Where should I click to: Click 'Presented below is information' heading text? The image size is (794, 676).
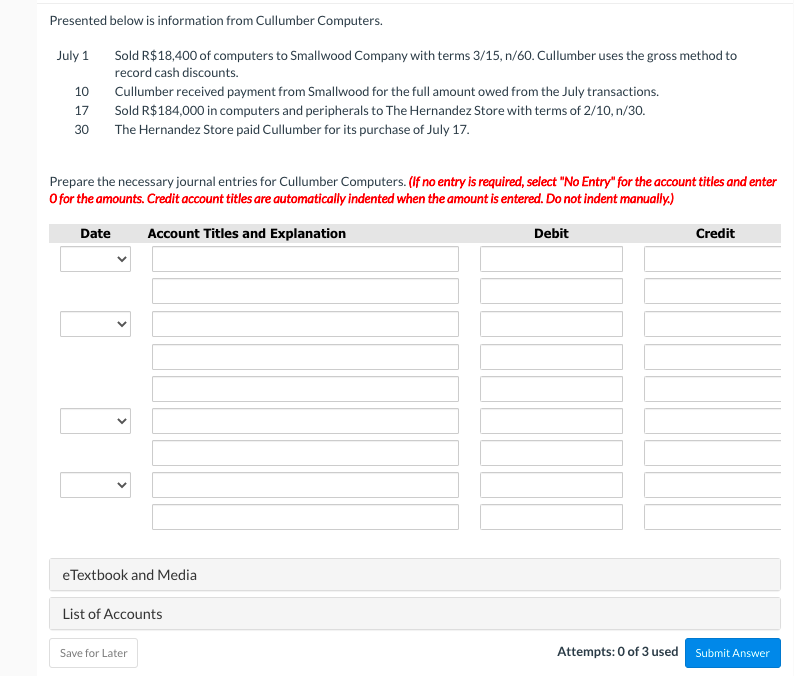(x=216, y=21)
